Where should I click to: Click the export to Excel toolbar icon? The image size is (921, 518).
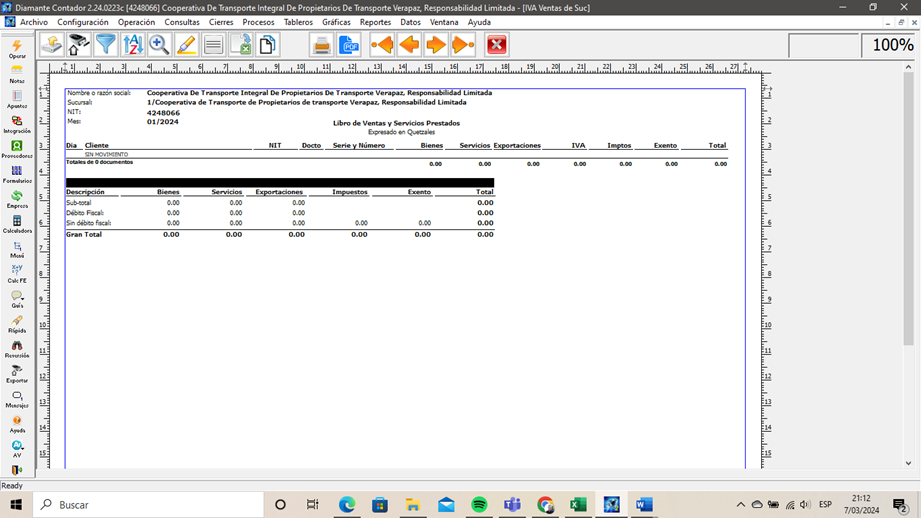[x=240, y=45]
